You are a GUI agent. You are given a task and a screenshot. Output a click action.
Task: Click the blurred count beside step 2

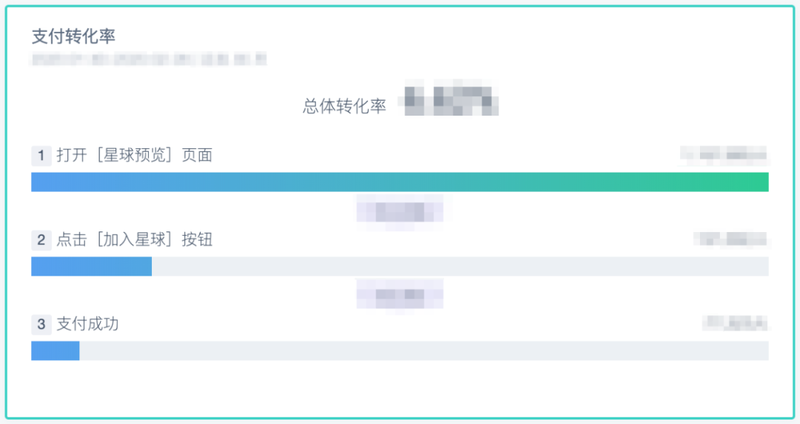tap(731, 239)
